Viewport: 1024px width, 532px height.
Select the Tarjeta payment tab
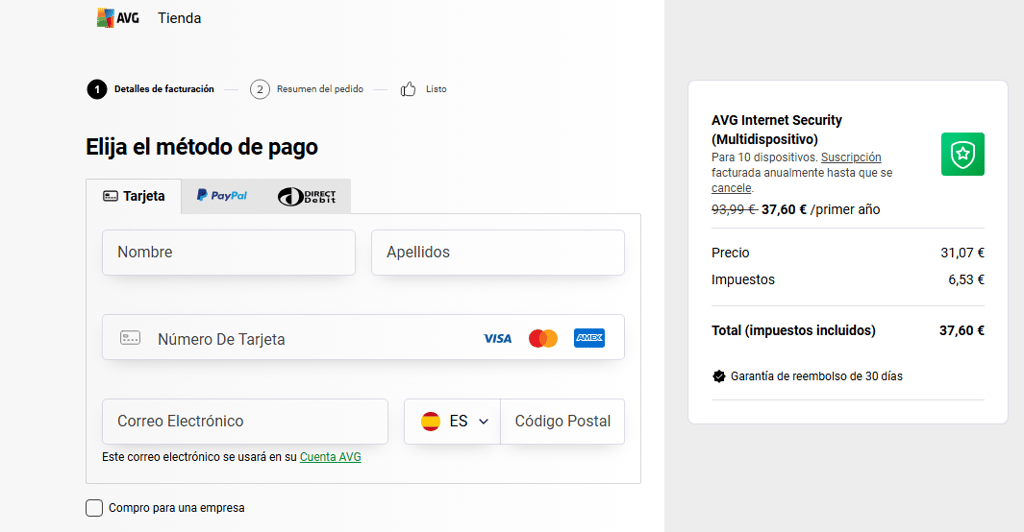(134, 196)
